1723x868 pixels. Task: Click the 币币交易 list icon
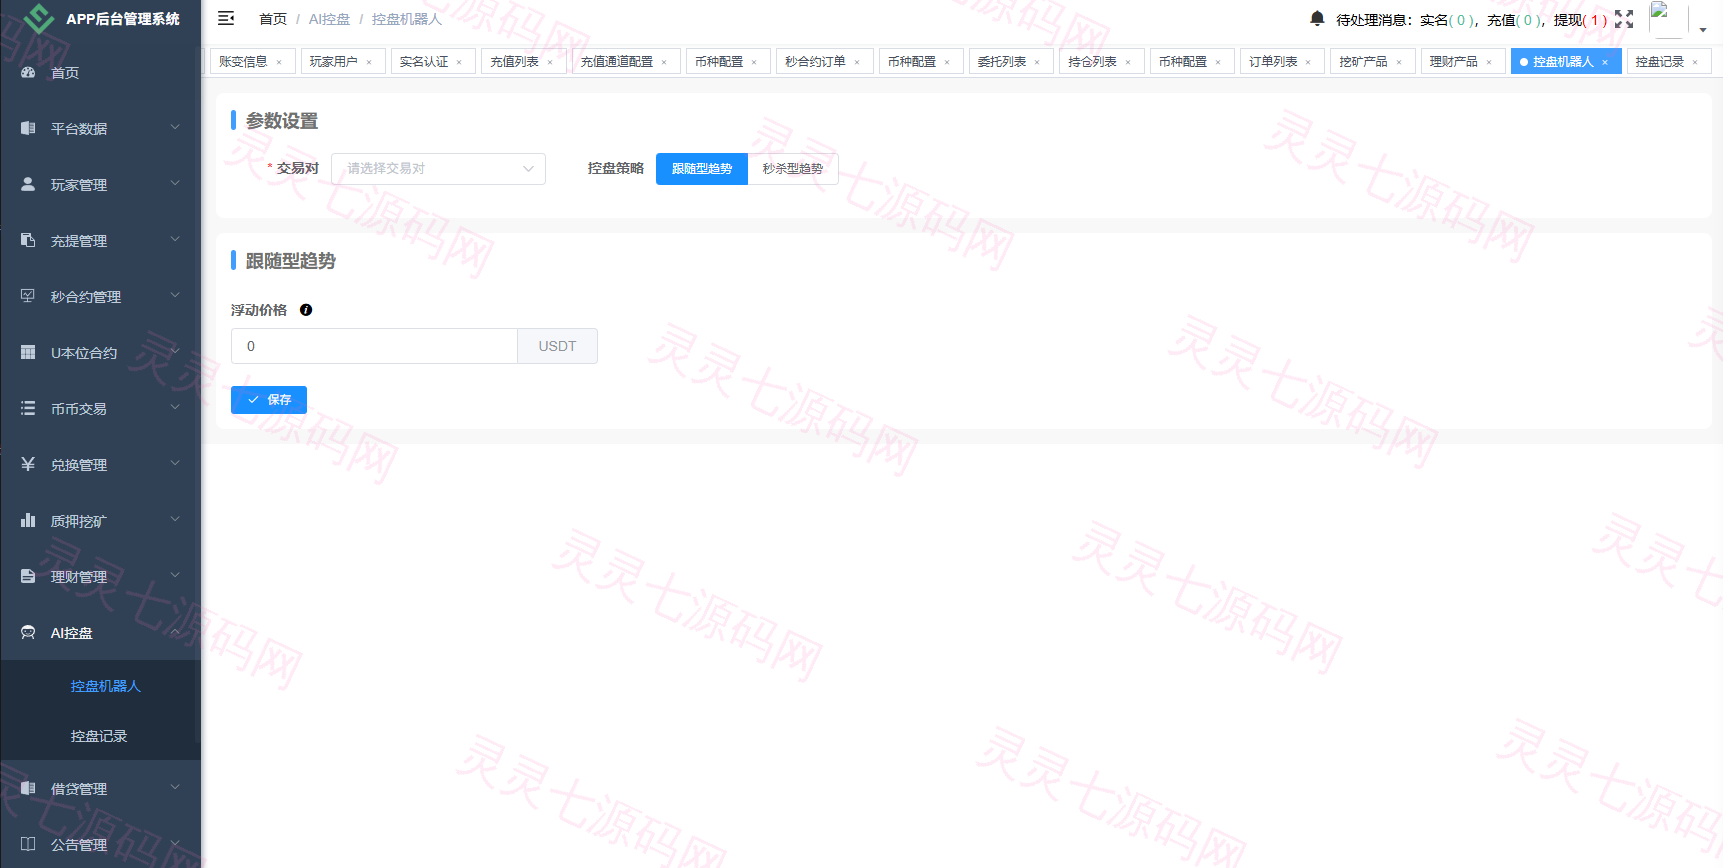(x=28, y=409)
